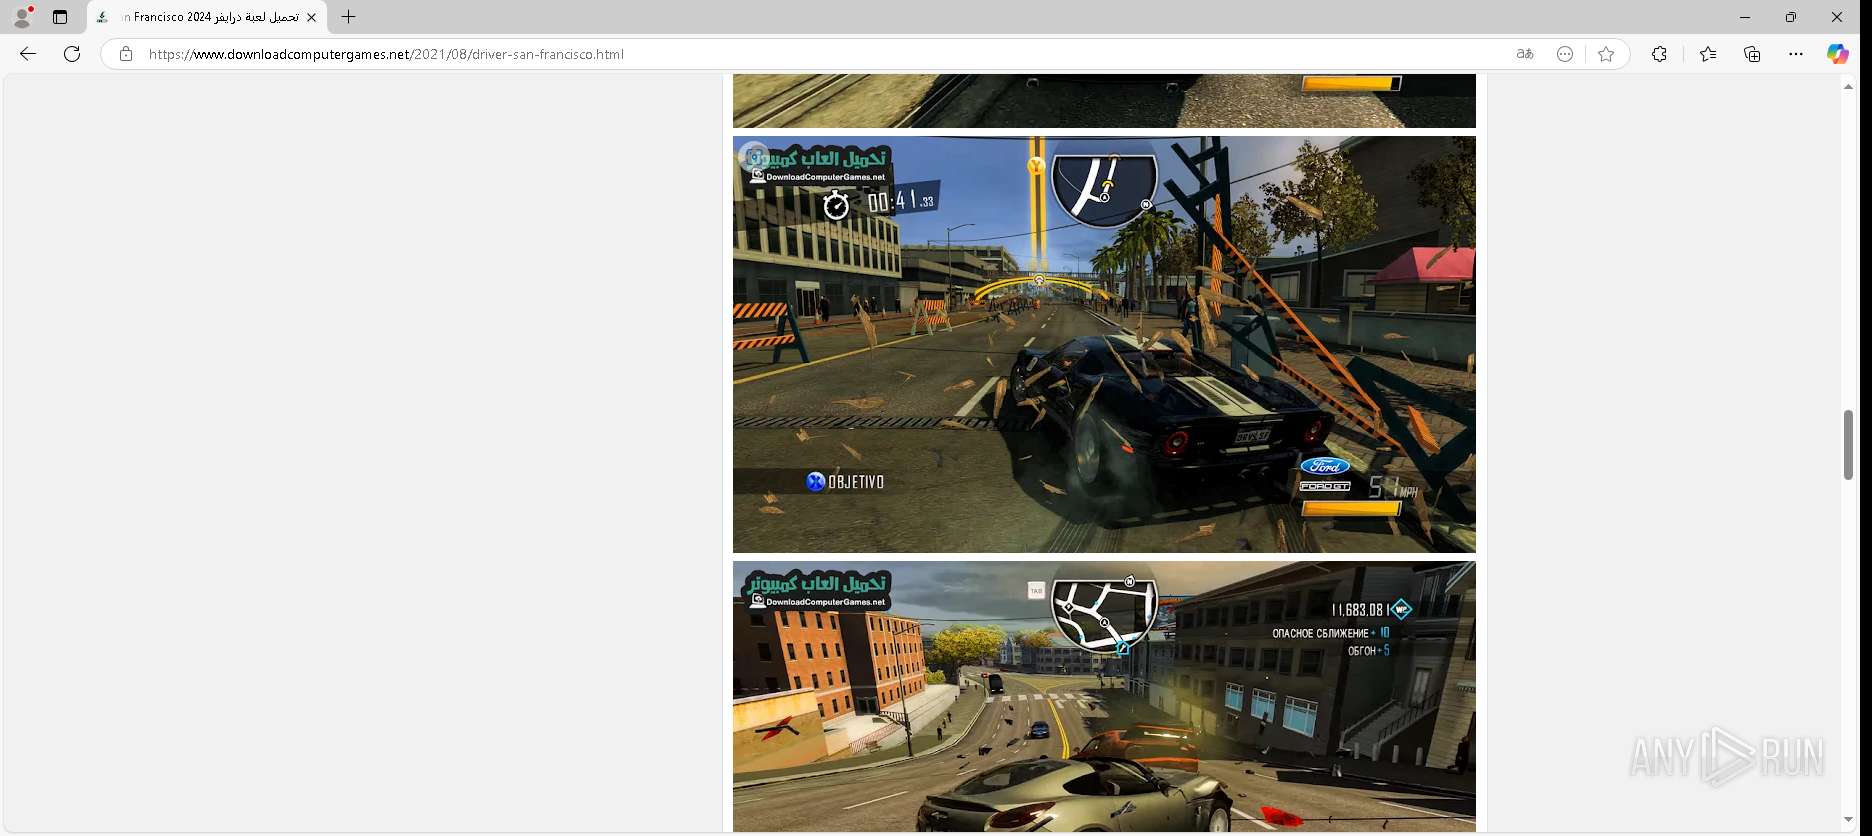Viewport: 1872px width, 836px height.
Task: Restore down the browser window
Action: (x=1791, y=17)
